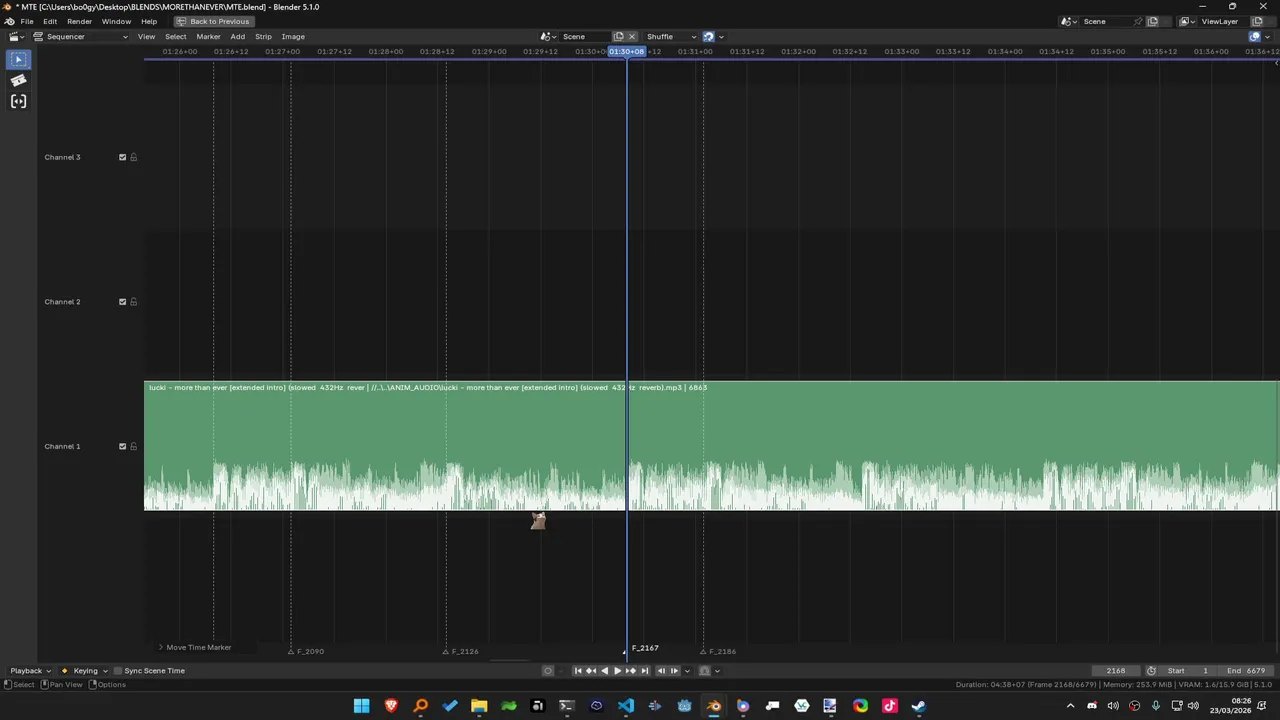
Task: Open the File menu
Action: 27,21
